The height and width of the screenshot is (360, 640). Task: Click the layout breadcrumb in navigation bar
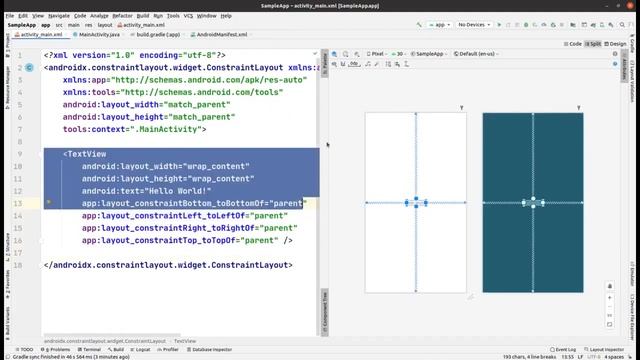click(x=104, y=25)
